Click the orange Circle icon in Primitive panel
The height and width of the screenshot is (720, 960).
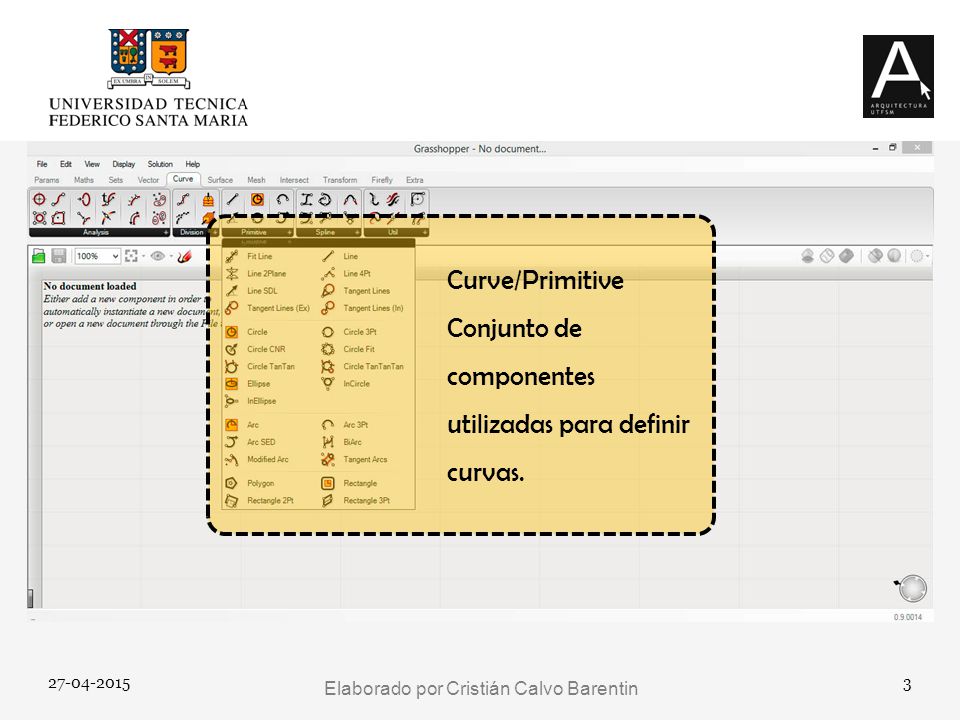pos(258,199)
